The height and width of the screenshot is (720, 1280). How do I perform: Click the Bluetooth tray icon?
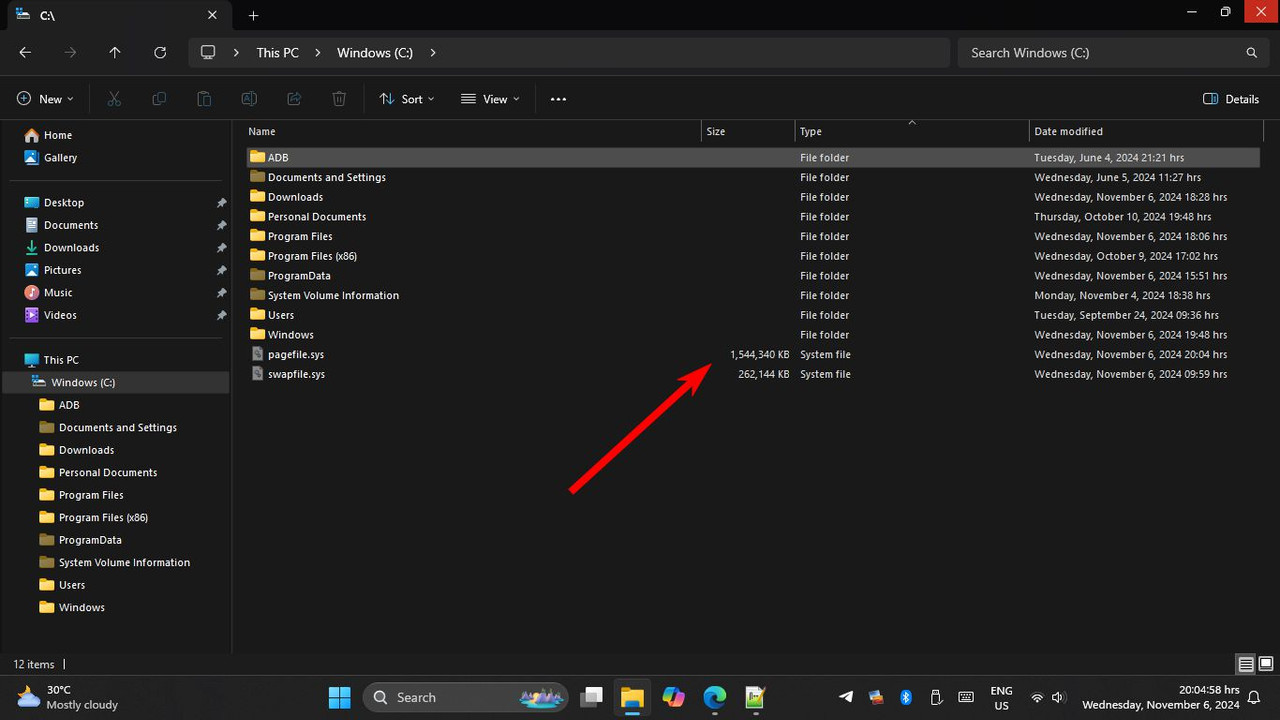click(x=906, y=697)
